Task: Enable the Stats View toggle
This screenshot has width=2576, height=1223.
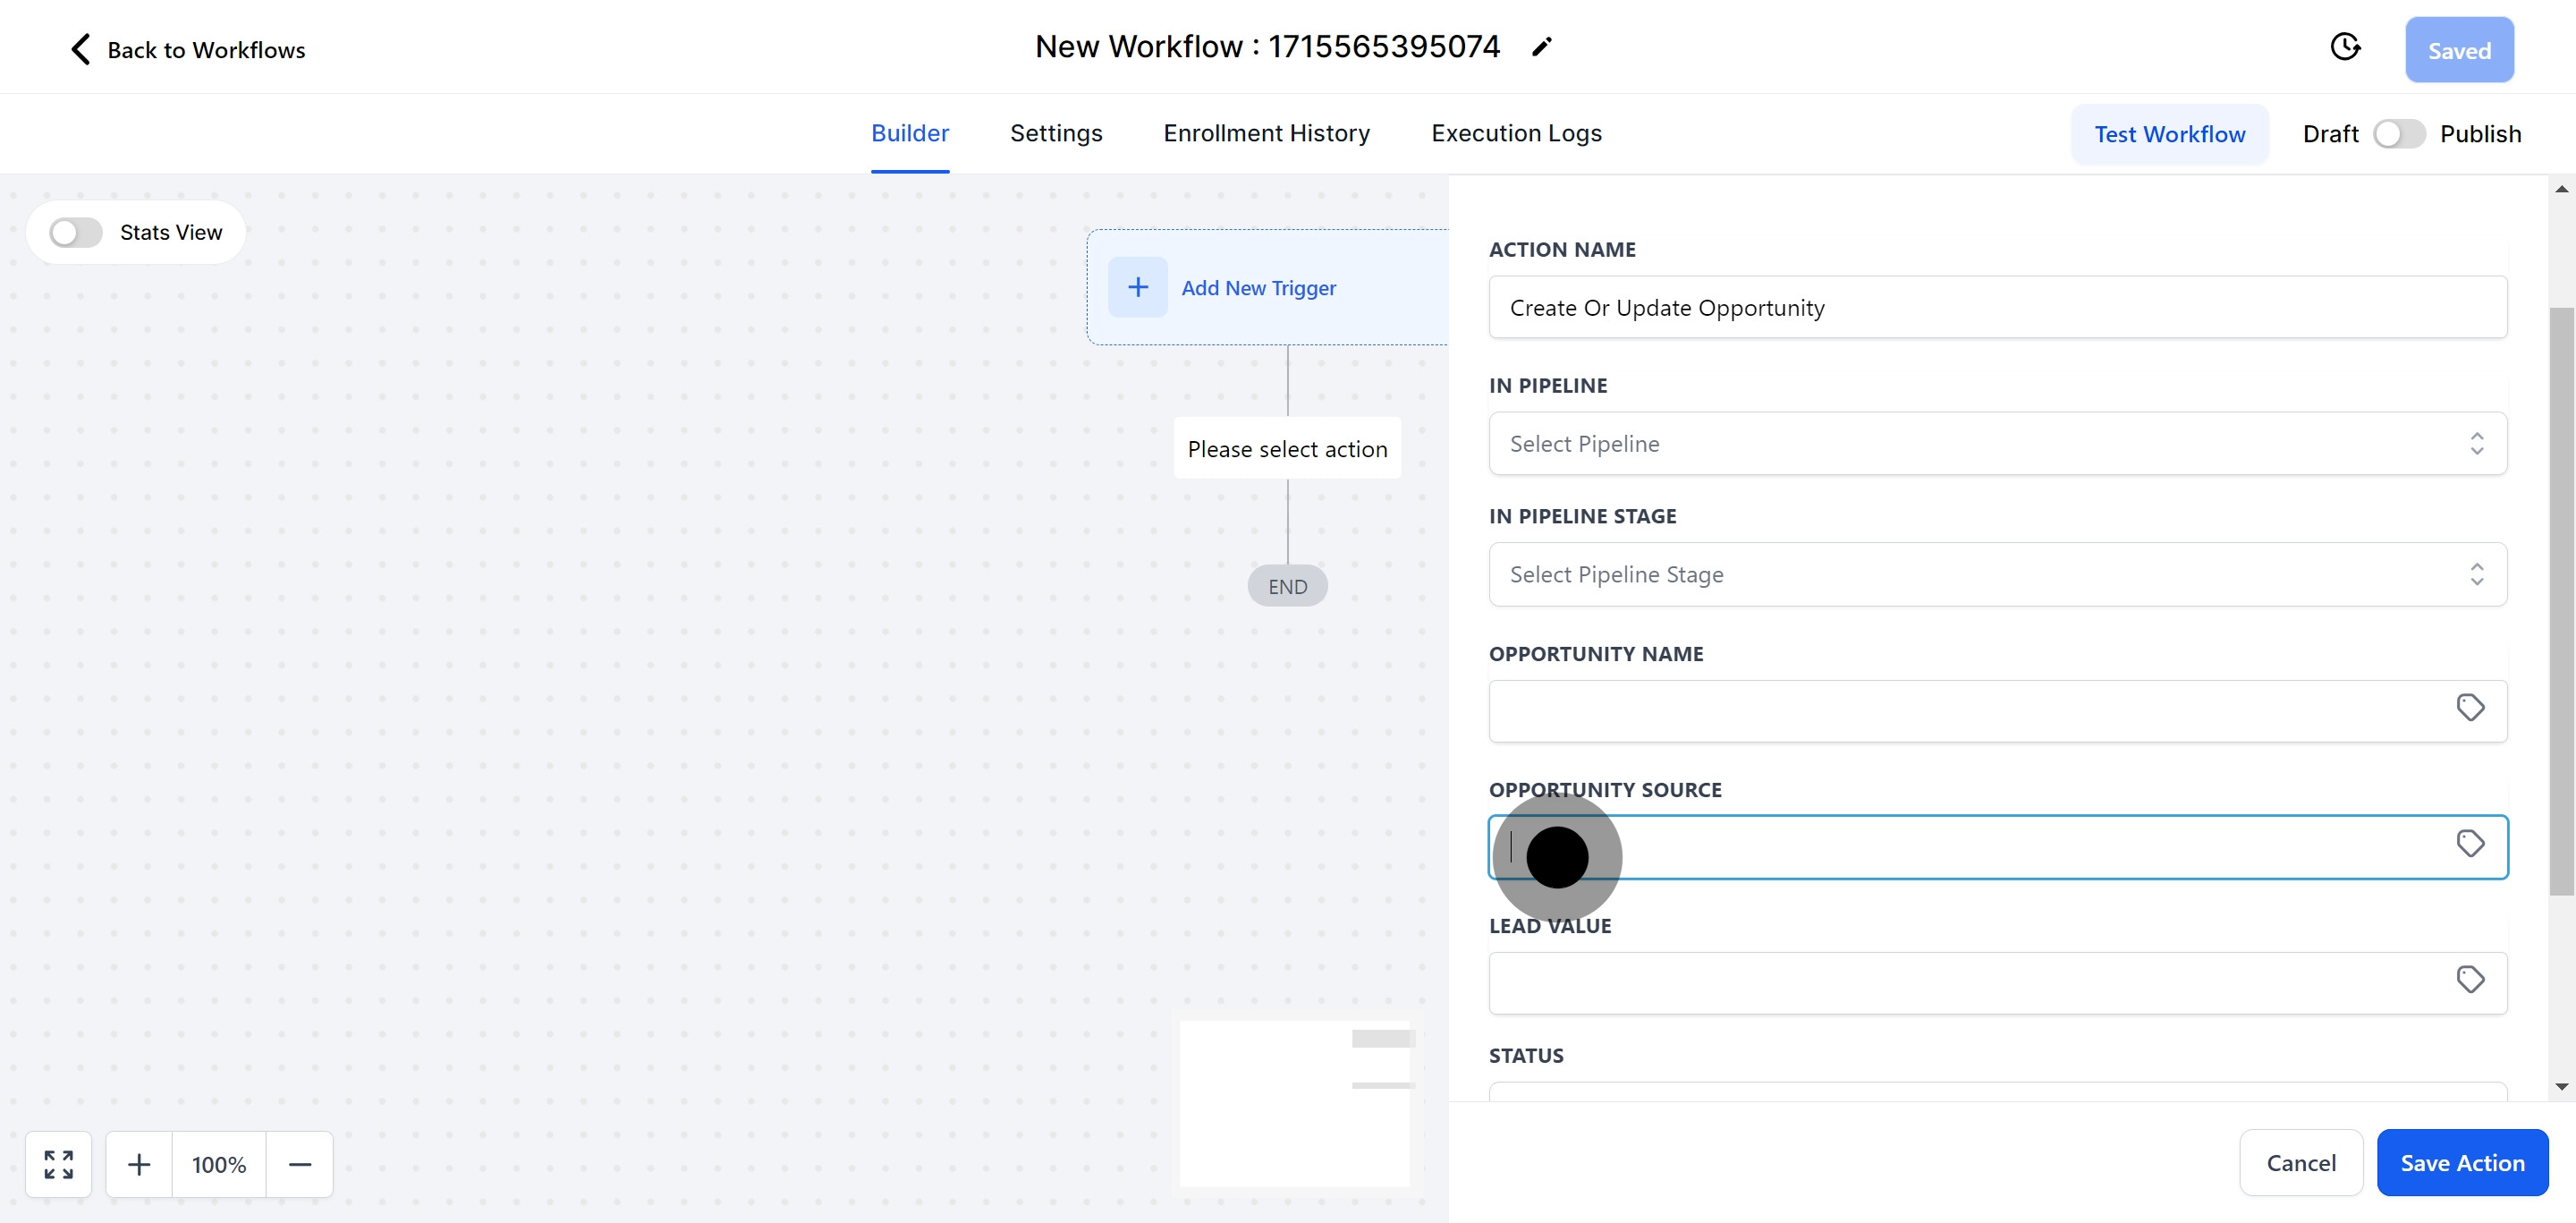Action: click(76, 233)
